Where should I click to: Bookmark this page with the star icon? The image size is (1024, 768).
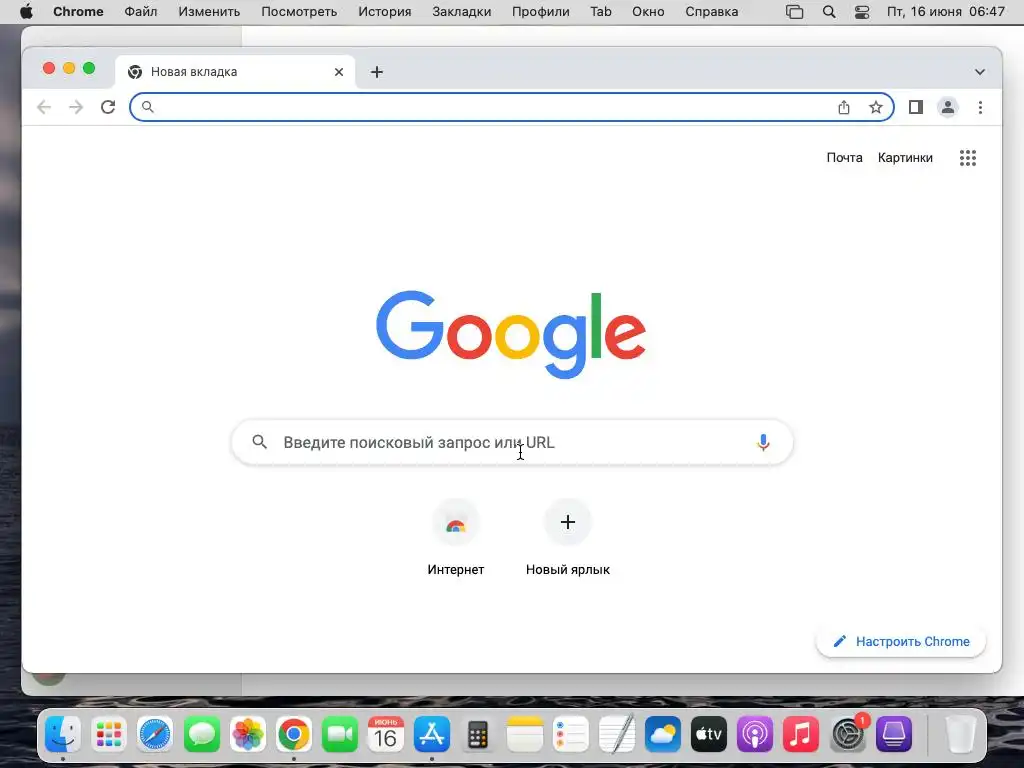point(876,107)
